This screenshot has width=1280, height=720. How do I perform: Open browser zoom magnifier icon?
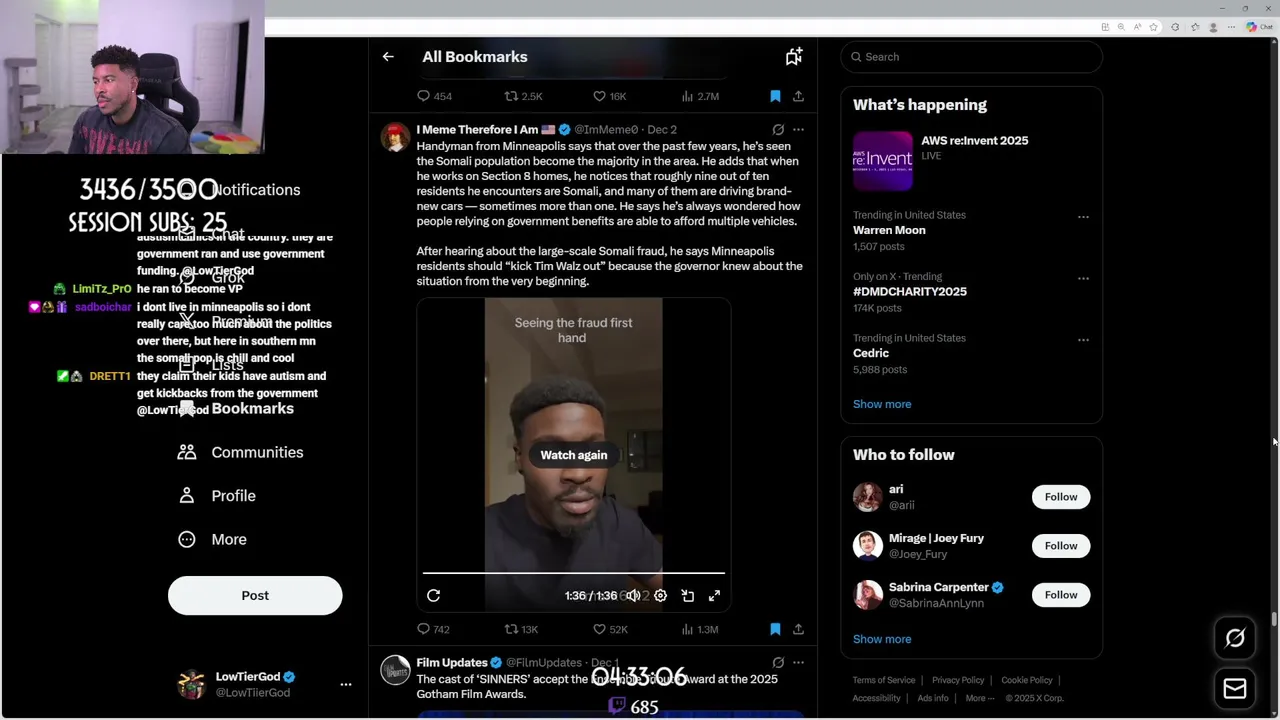1121,27
